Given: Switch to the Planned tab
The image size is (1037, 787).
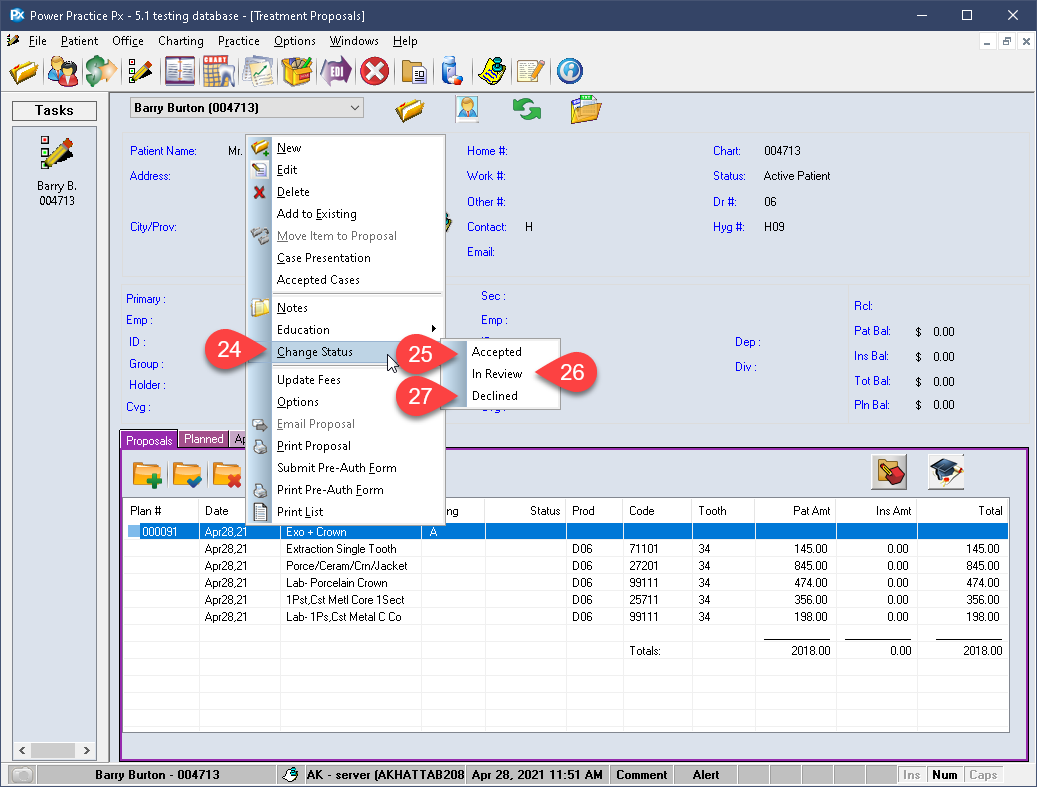Looking at the screenshot, I should 204,439.
